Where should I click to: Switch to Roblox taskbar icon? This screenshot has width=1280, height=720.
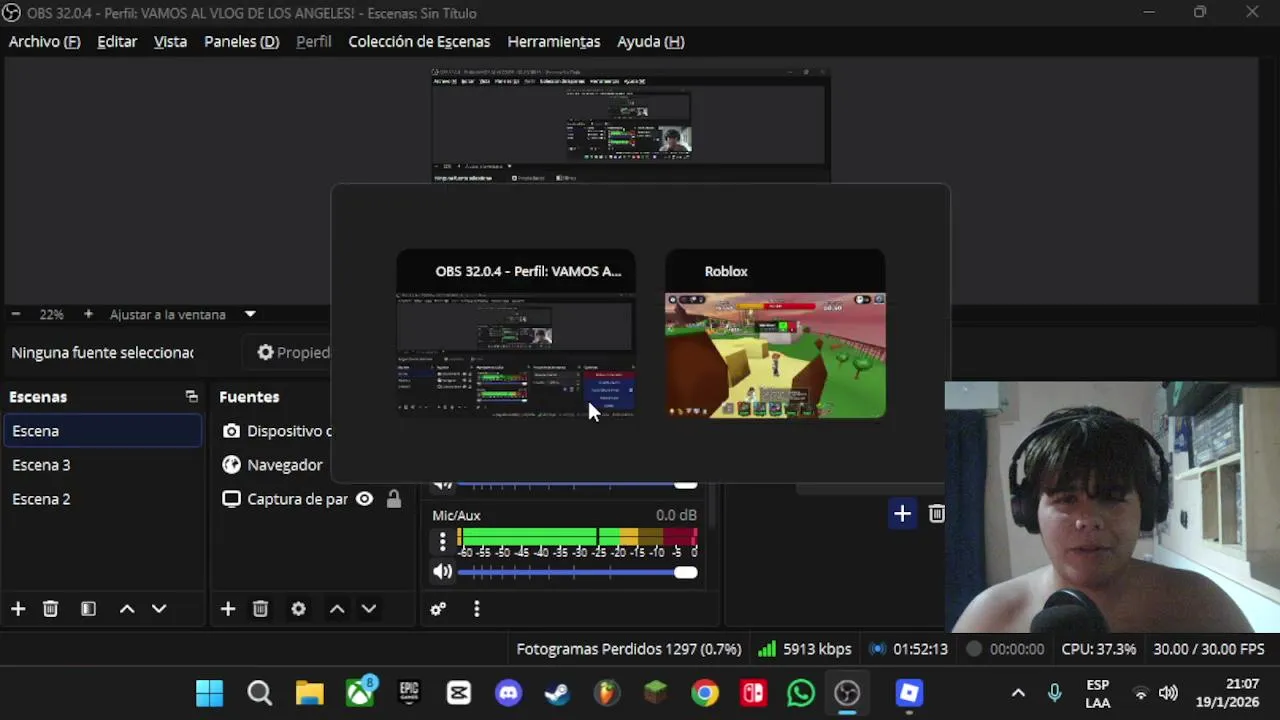pos(909,693)
